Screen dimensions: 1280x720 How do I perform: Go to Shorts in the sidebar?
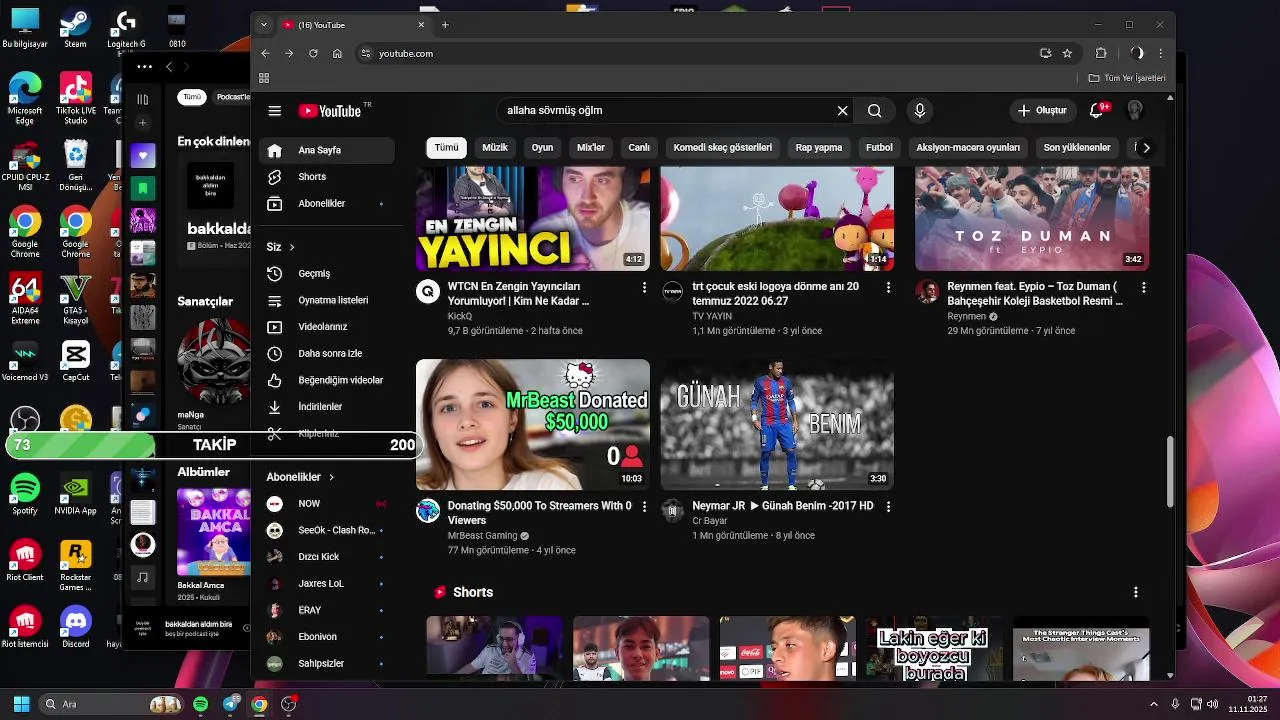click(327, 177)
